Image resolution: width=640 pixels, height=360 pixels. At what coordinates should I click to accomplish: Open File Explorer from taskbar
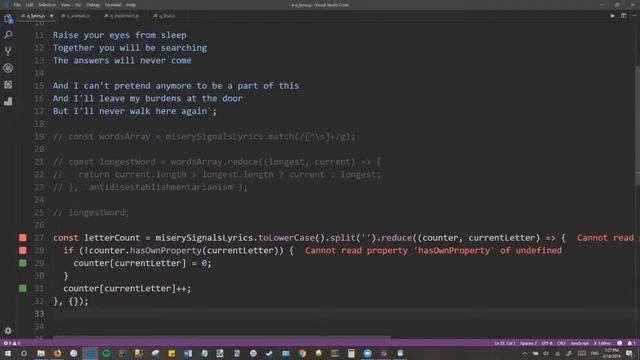click(41, 353)
